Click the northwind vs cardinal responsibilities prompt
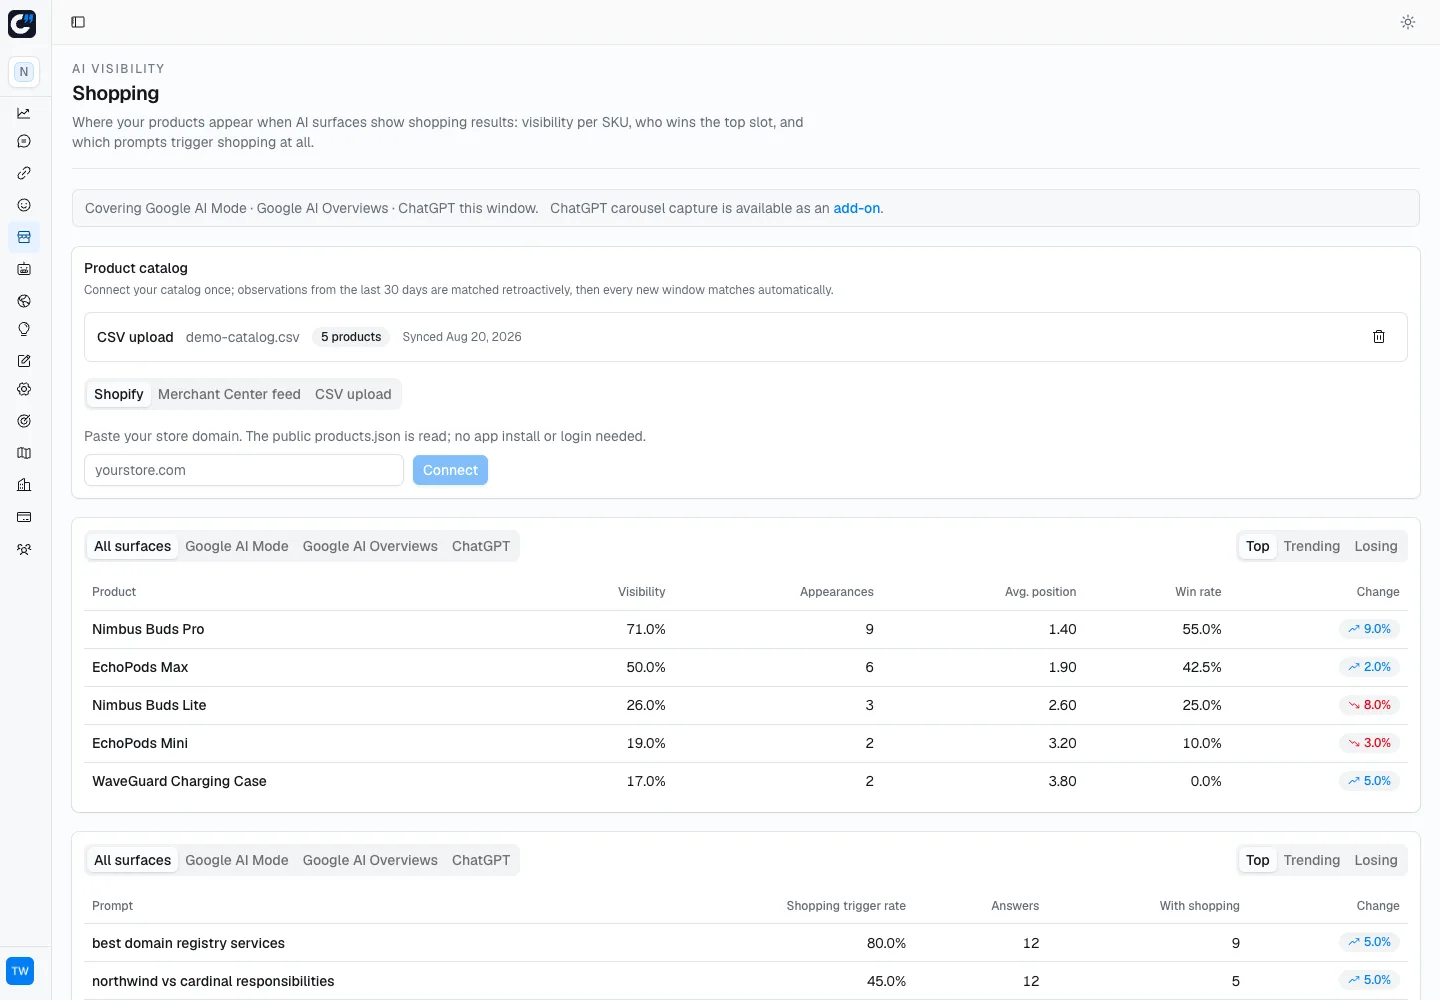Image resolution: width=1440 pixels, height=1000 pixels. point(213,981)
